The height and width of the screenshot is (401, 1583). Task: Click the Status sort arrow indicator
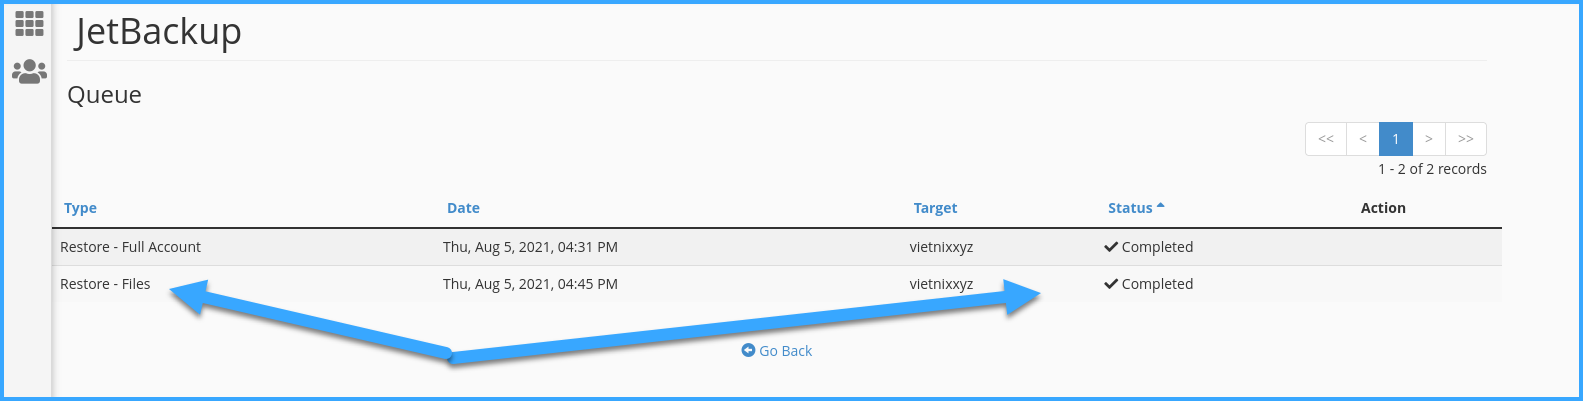click(x=1161, y=206)
